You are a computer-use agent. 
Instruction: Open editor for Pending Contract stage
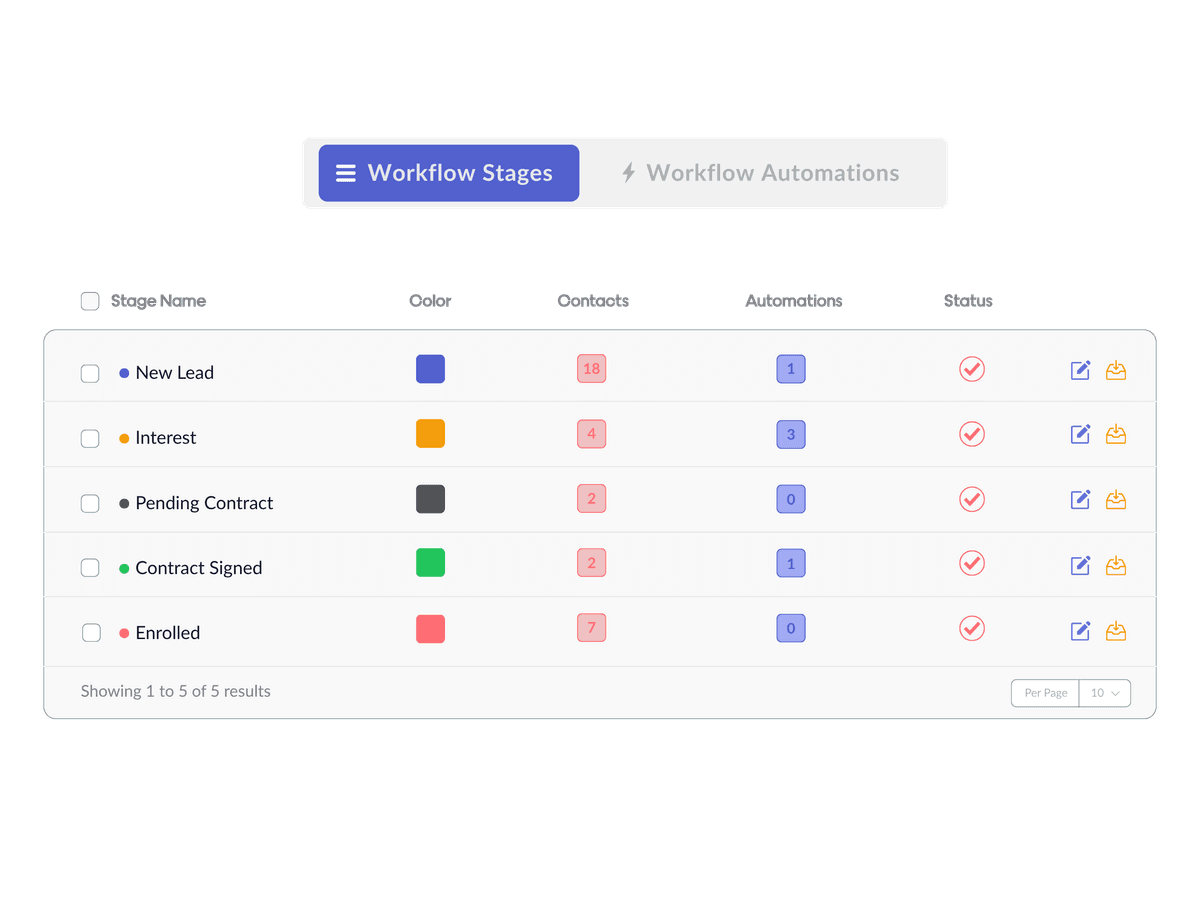point(1080,499)
